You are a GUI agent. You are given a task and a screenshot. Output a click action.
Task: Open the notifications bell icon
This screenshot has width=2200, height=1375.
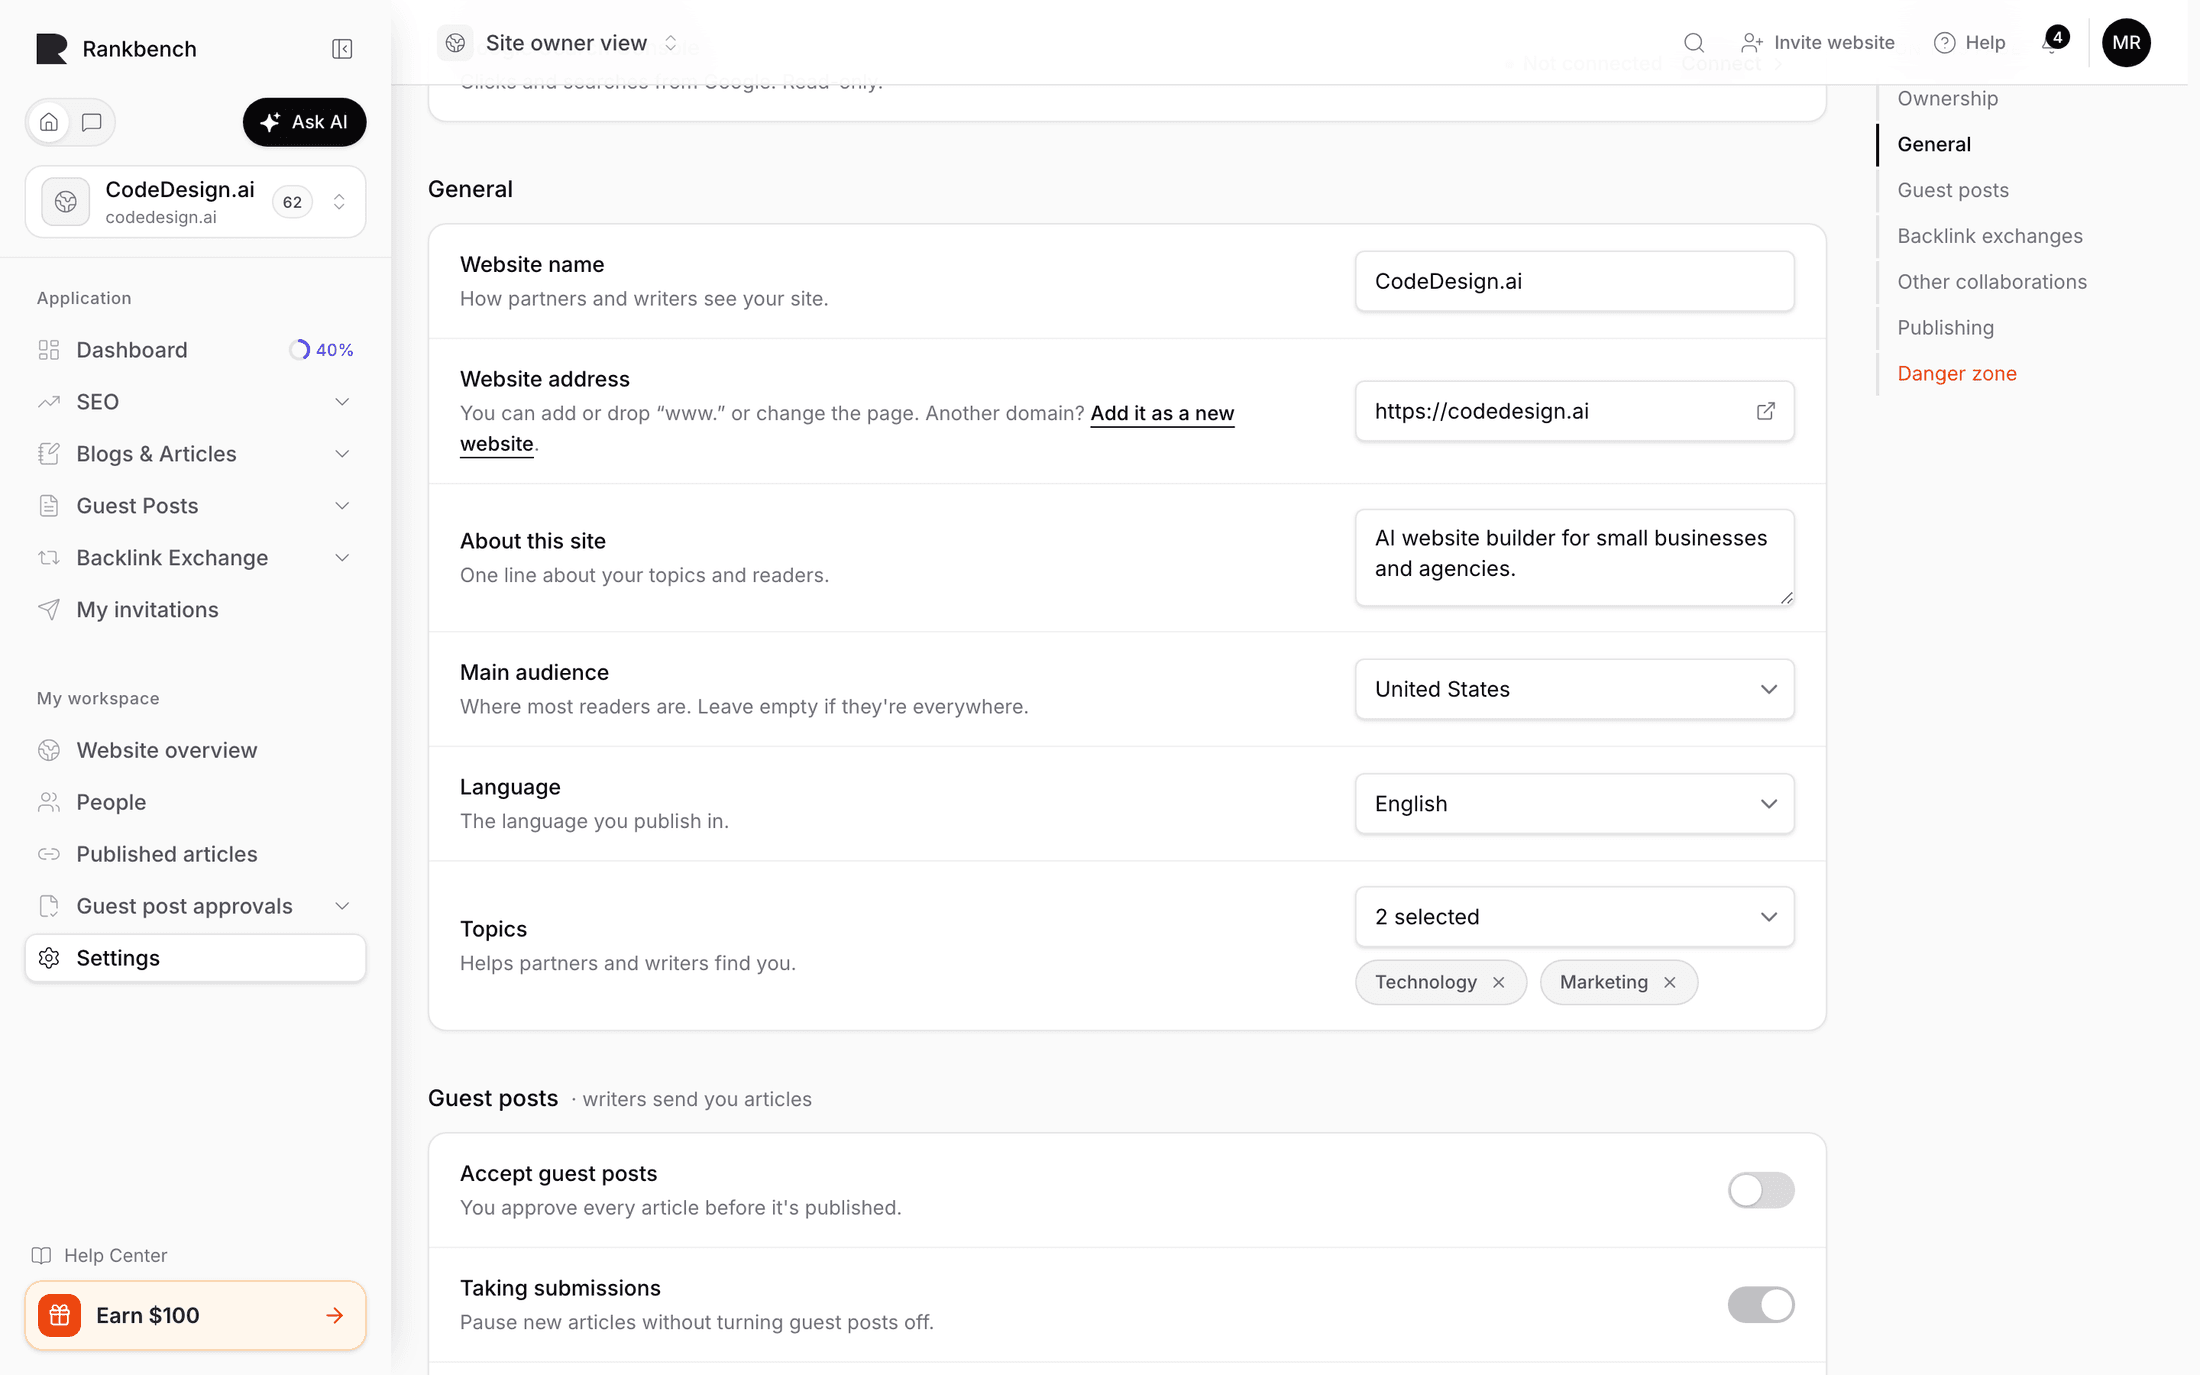pyautogui.click(x=2052, y=43)
